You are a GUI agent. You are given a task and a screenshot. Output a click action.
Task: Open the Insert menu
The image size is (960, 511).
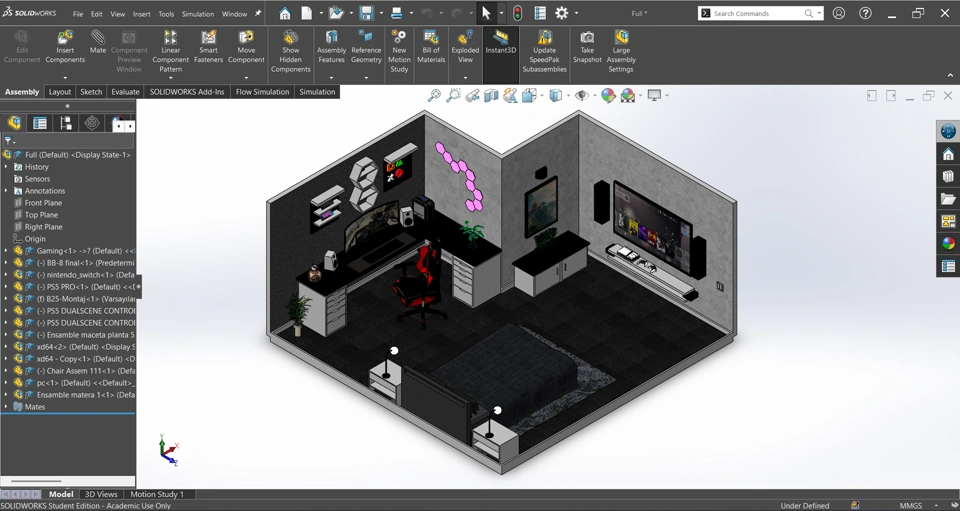(141, 13)
